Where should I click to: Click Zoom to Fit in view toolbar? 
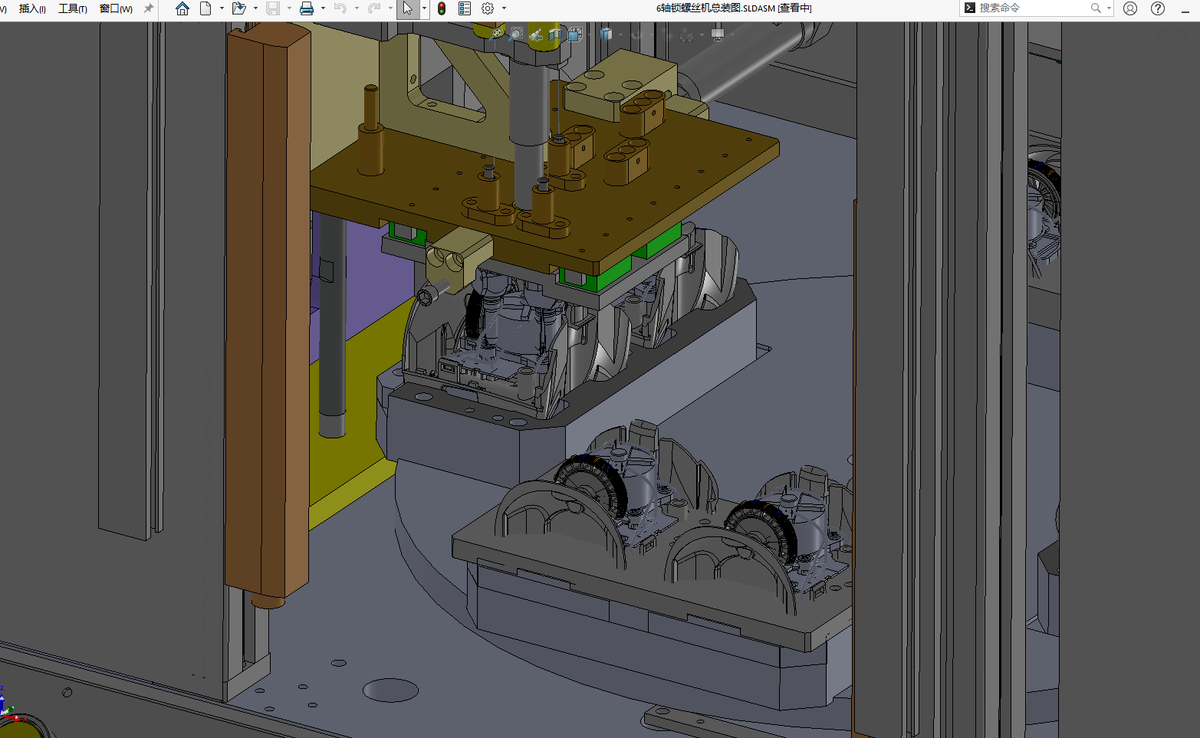(x=497, y=34)
